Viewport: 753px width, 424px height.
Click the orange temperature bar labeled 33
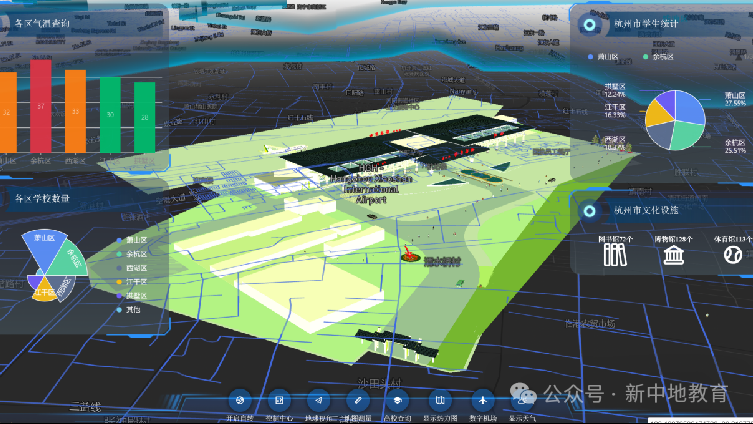pos(75,111)
